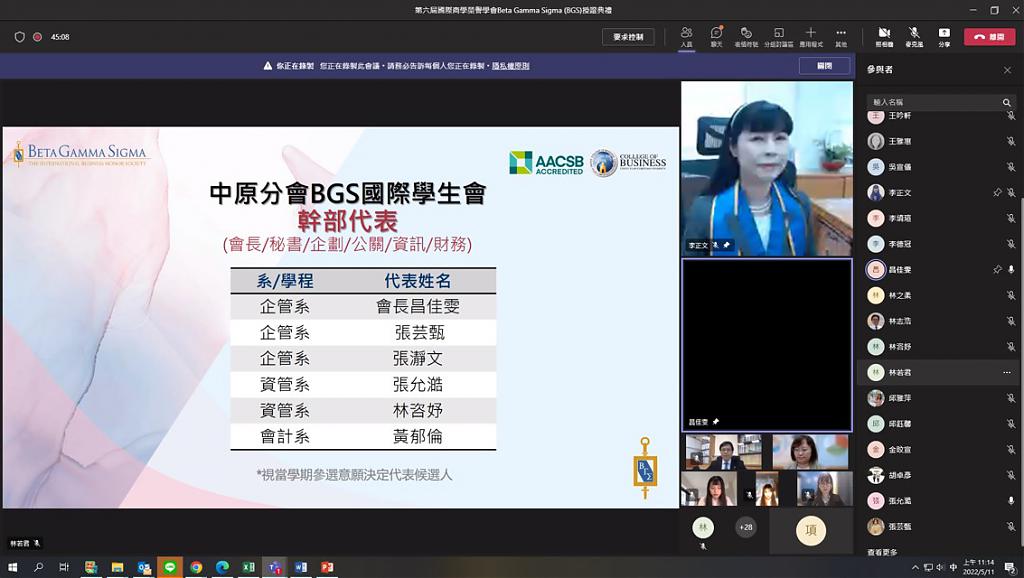Open LINE from the taskbar

pos(170,567)
